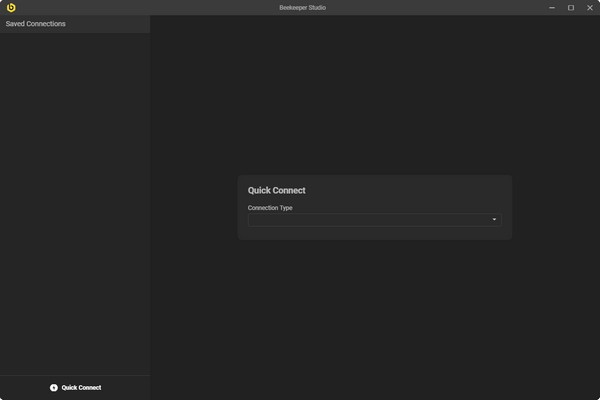Maximize the Beekeeper Studio window
This screenshot has width=600, height=400.
pyautogui.click(x=571, y=7)
